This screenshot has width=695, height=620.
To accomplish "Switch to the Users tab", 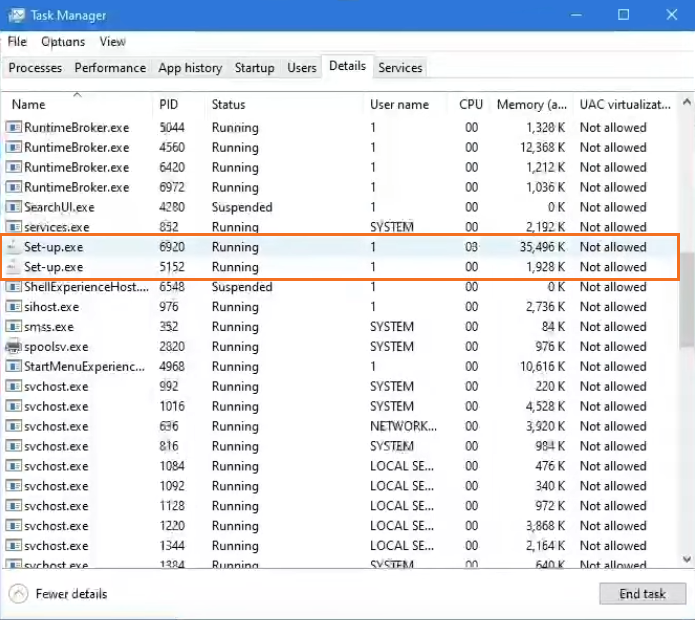I will [x=302, y=68].
